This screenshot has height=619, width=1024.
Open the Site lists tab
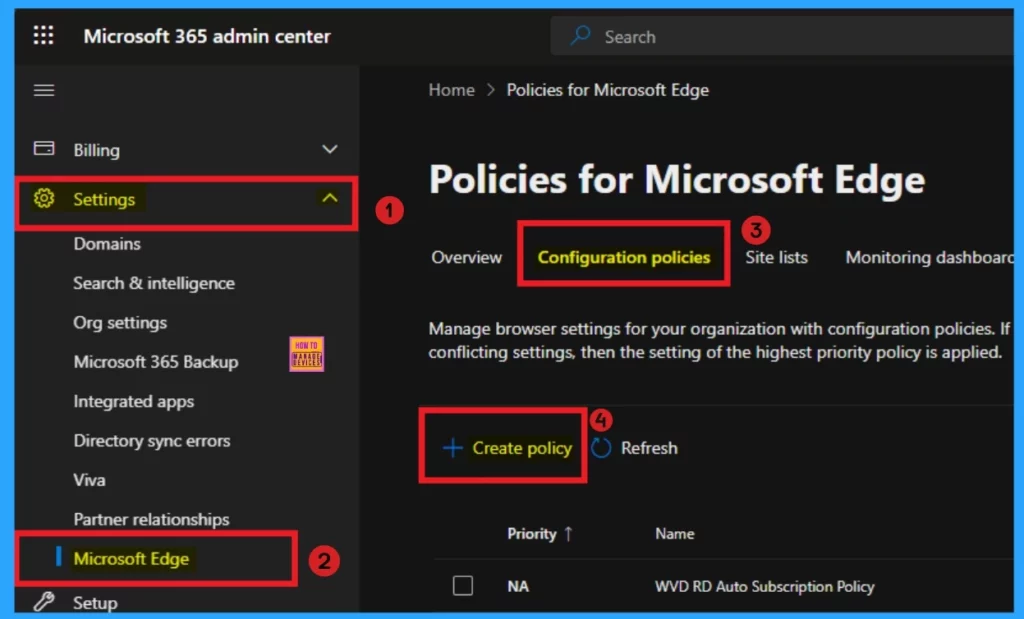776,257
